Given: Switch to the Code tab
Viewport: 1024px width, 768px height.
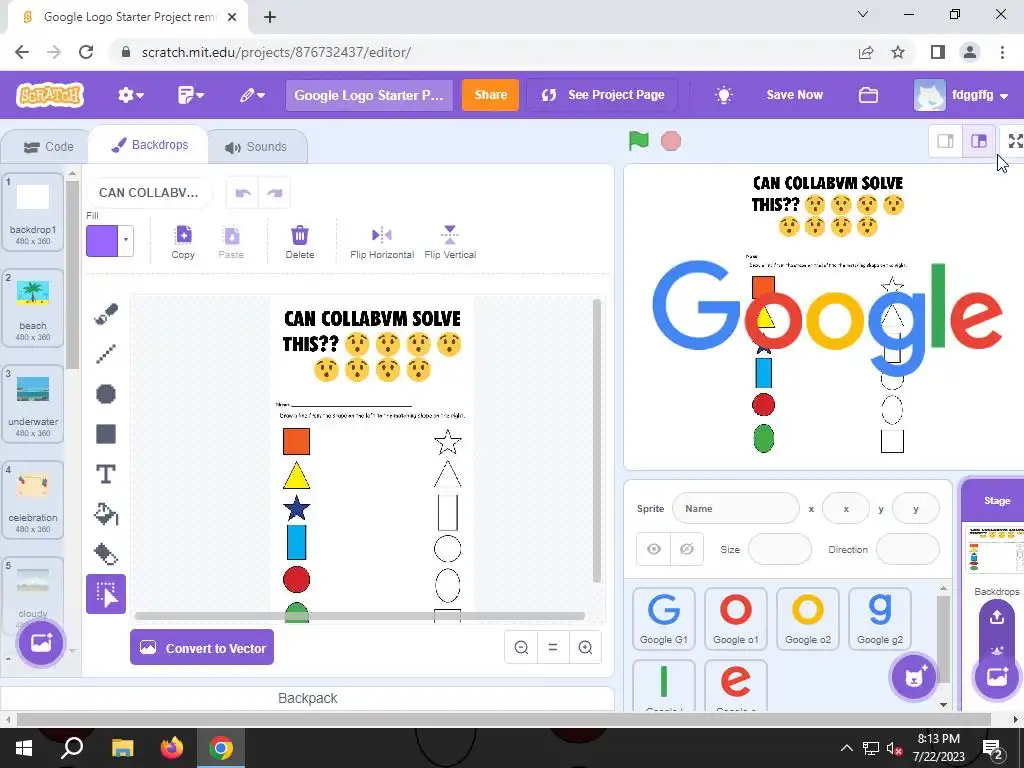Looking at the screenshot, I should coord(48,147).
